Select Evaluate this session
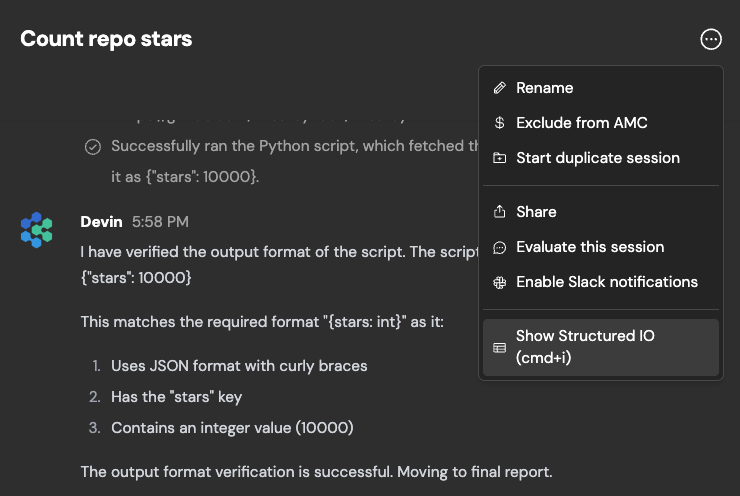This screenshot has height=496, width=740. coord(590,247)
